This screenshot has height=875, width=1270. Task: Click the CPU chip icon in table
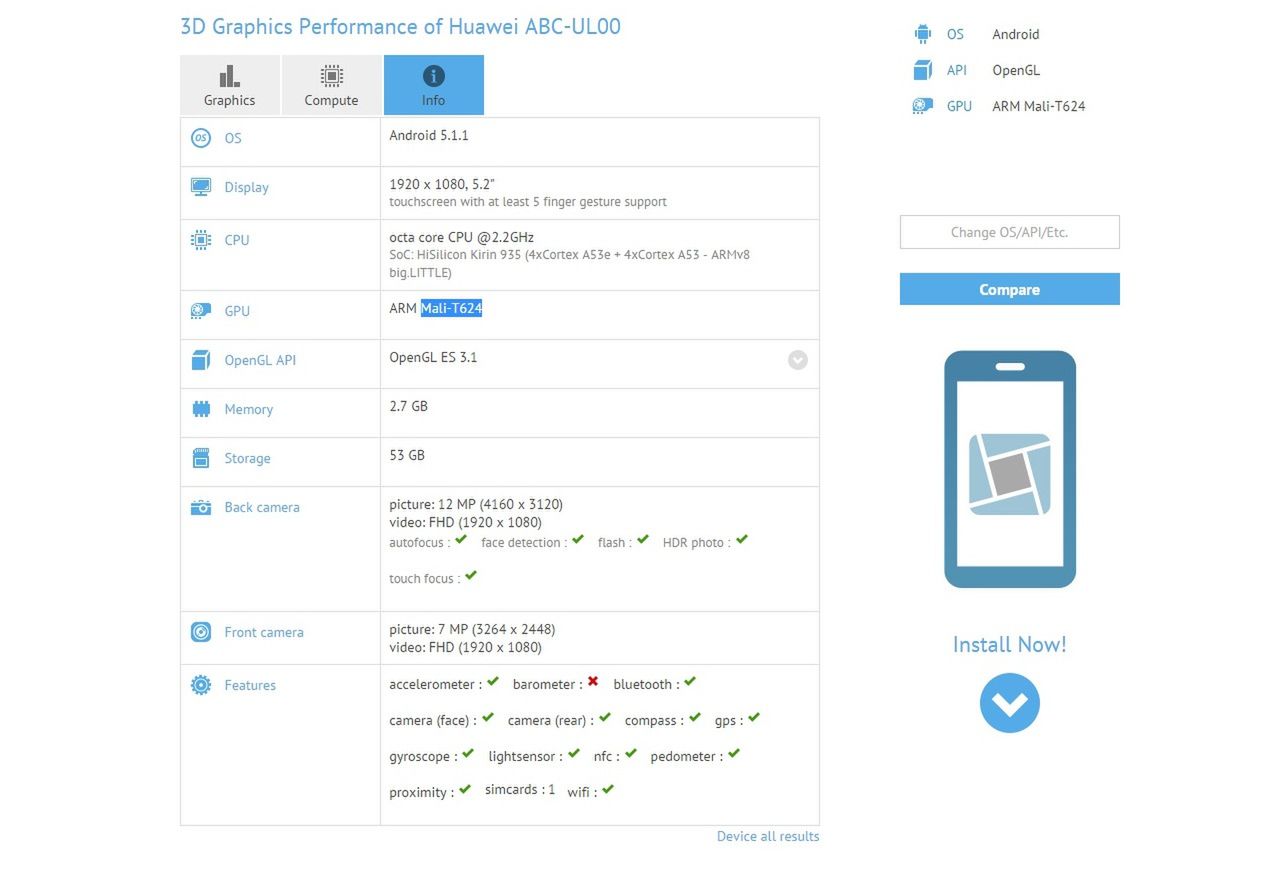tap(201, 240)
